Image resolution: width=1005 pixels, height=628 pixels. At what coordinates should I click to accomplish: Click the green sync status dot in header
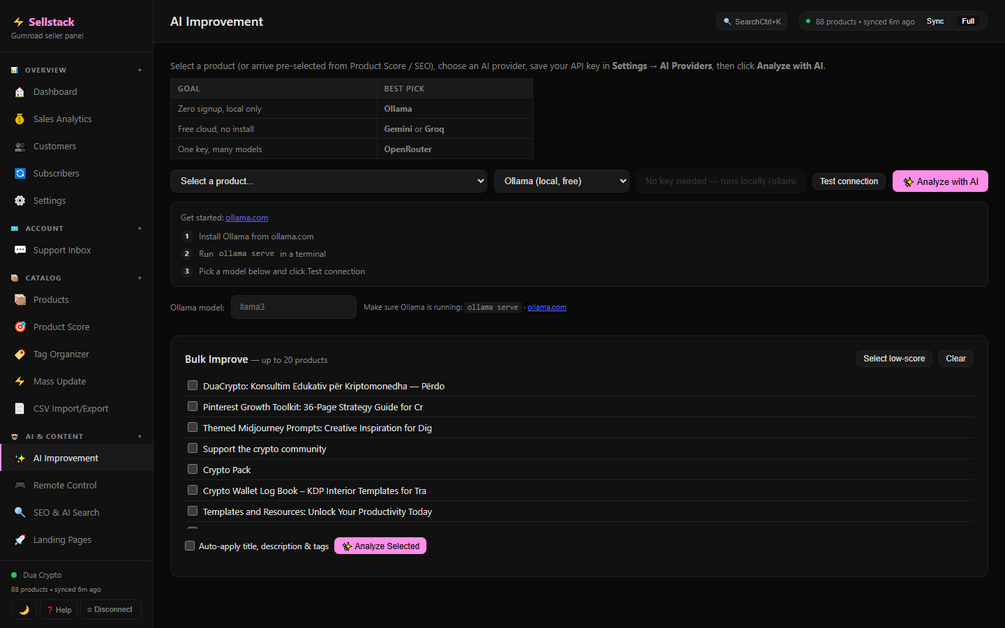(x=808, y=21)
